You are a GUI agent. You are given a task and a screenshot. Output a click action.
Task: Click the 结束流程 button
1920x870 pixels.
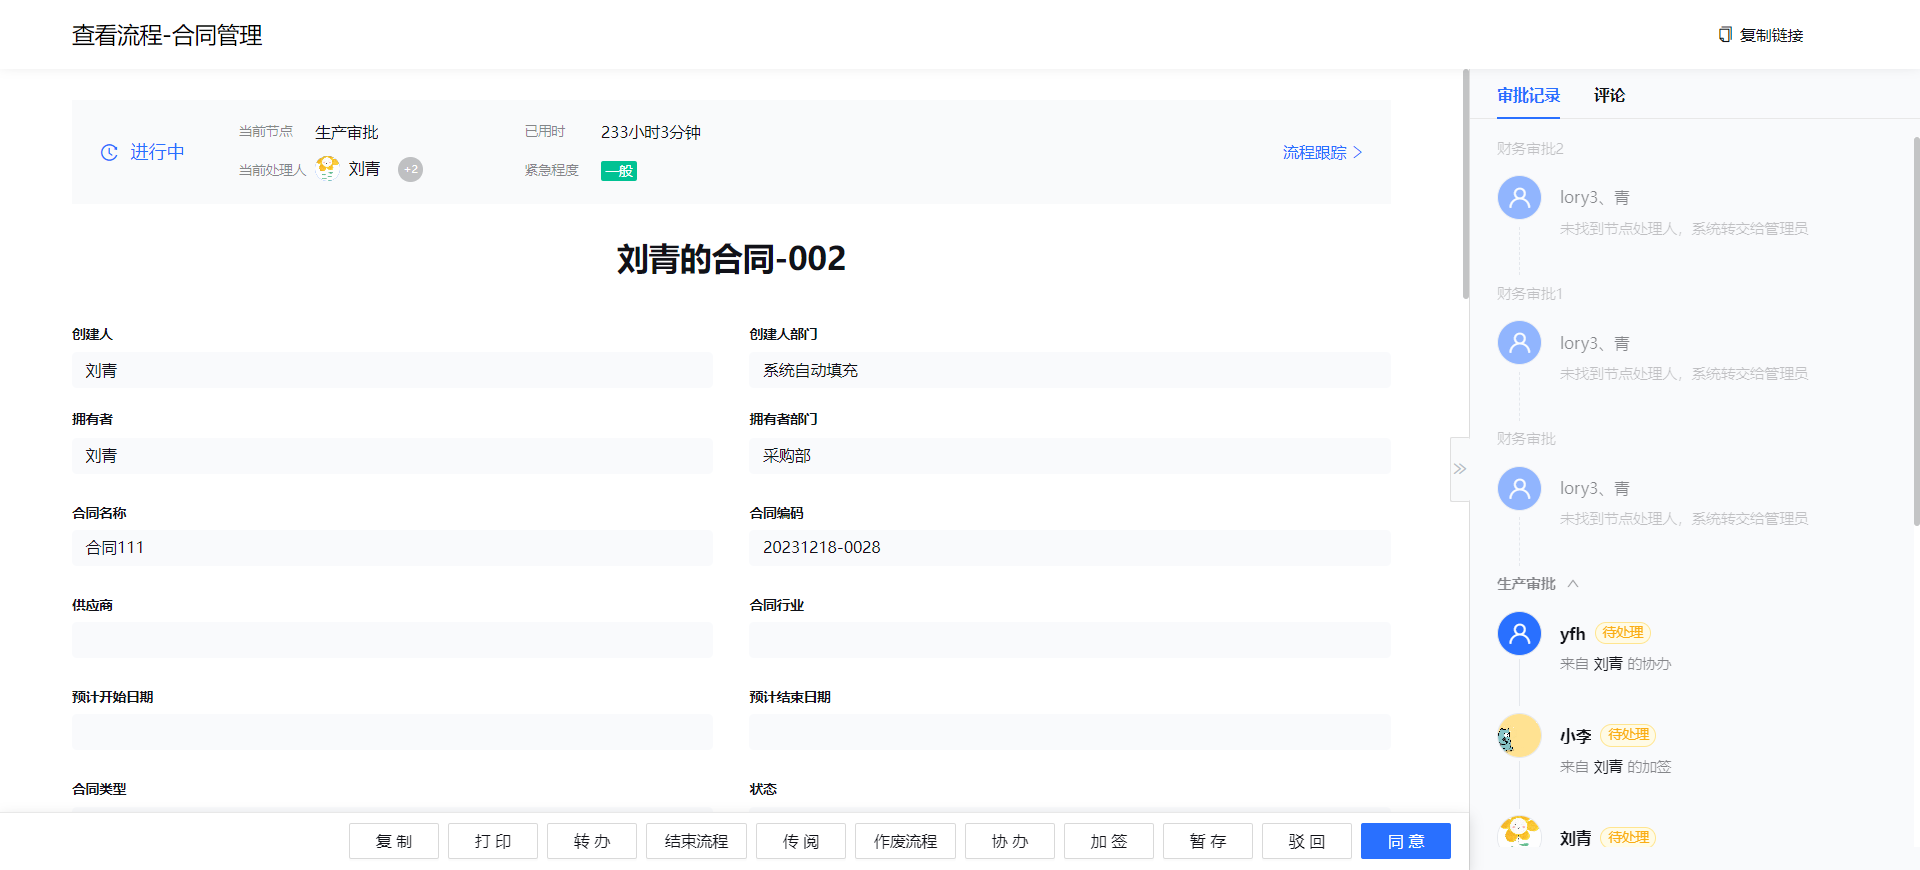pos(696,841)
